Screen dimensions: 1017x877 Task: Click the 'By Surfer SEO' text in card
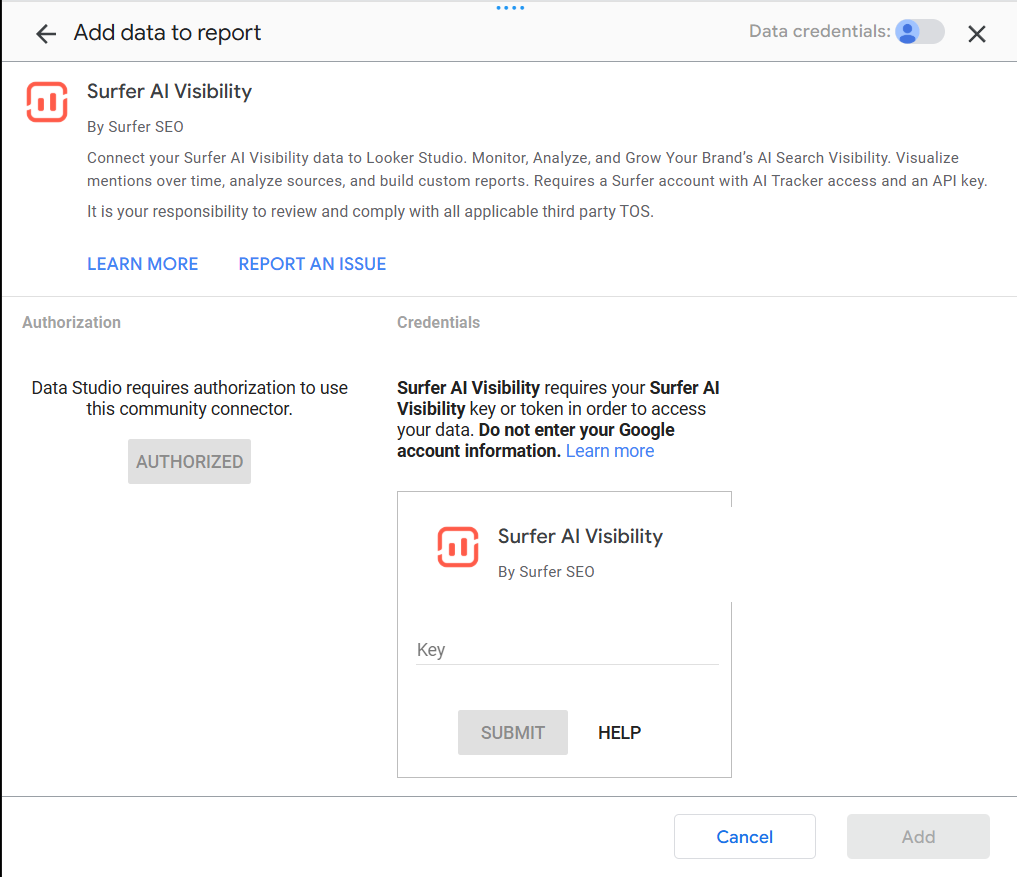pos(546,571)
